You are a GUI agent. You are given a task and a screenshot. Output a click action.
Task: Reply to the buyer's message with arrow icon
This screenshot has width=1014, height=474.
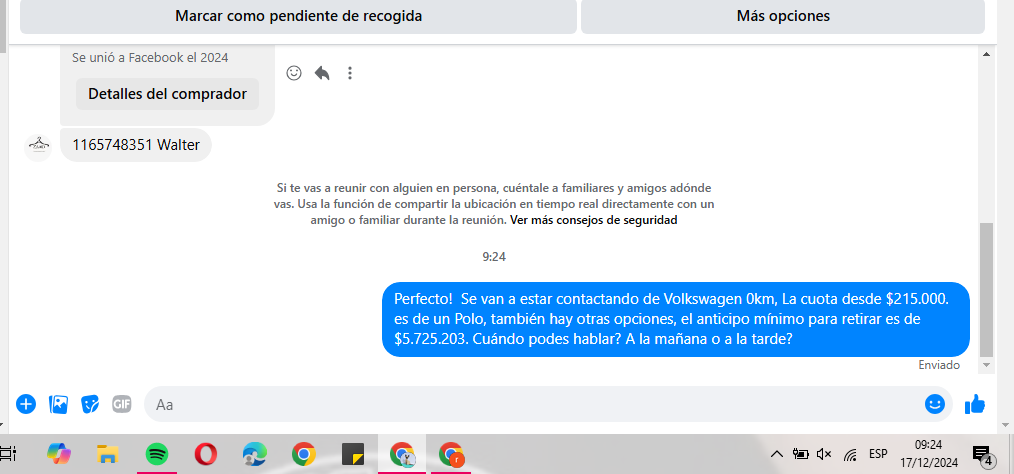[x=322, y=73]
